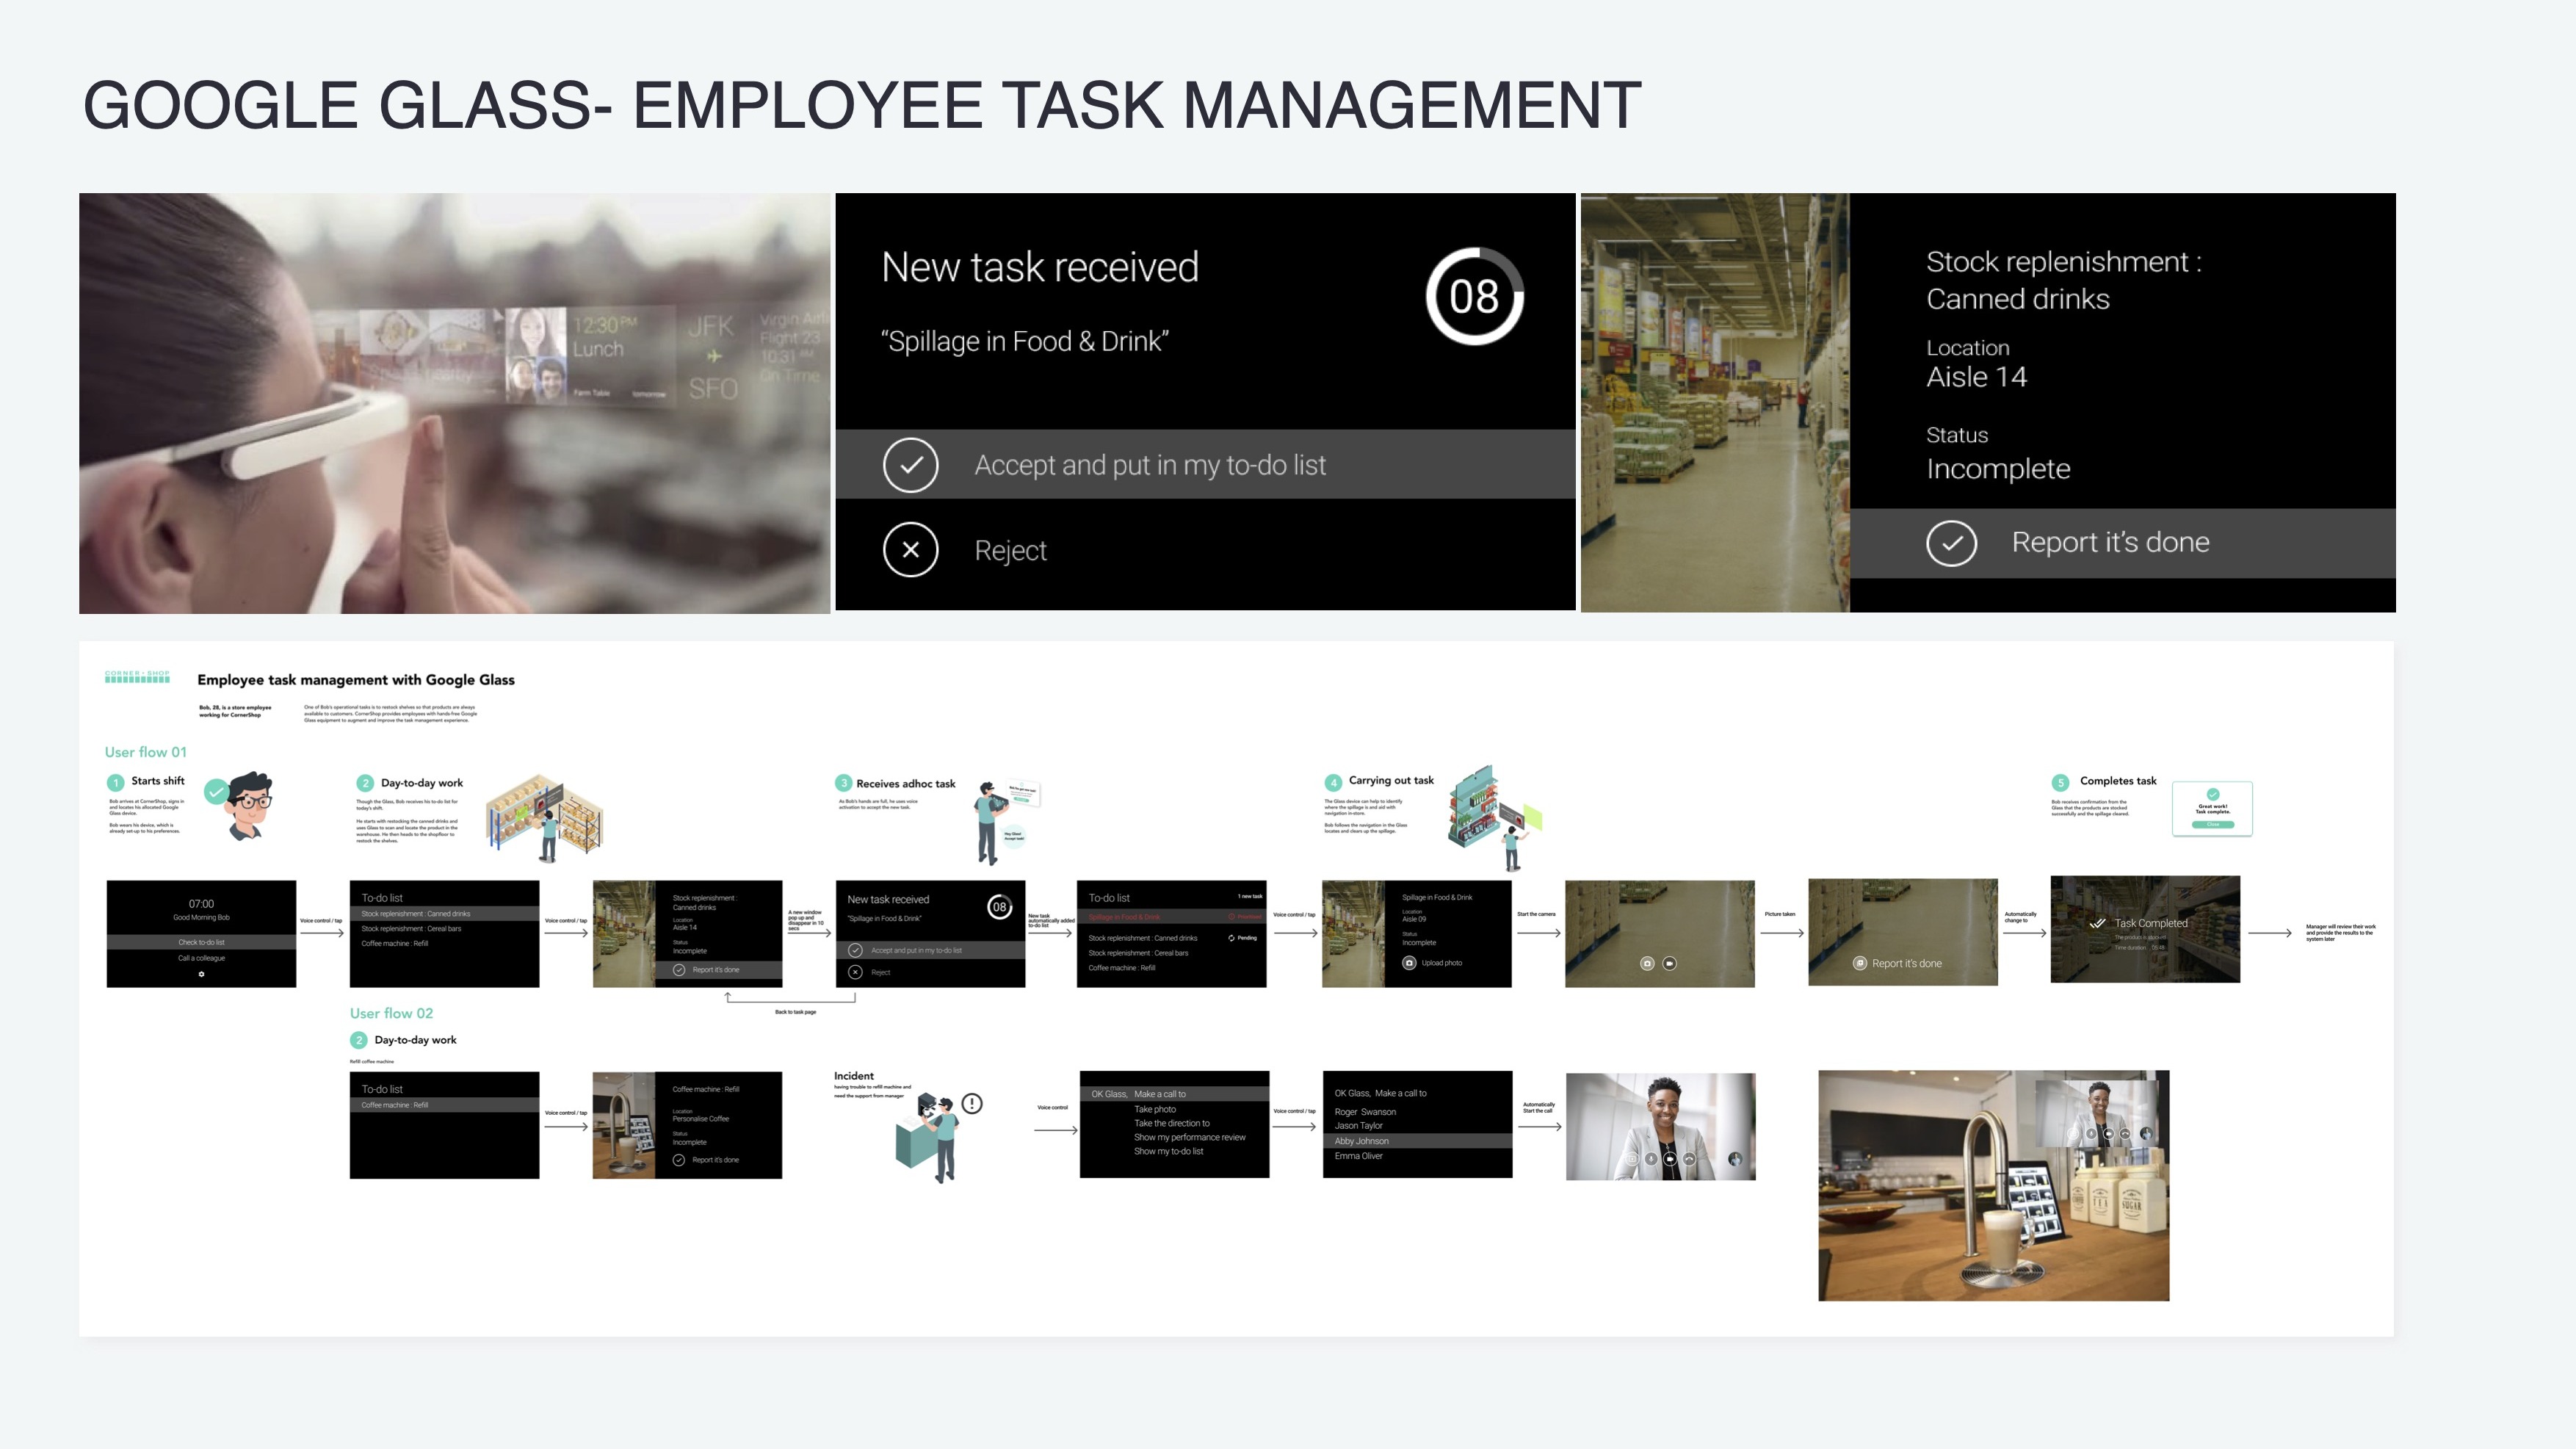Click the "Back to task page" label
Image resolution: width=2576 pixels, height=1449 pixels.
coord(795,1012)
